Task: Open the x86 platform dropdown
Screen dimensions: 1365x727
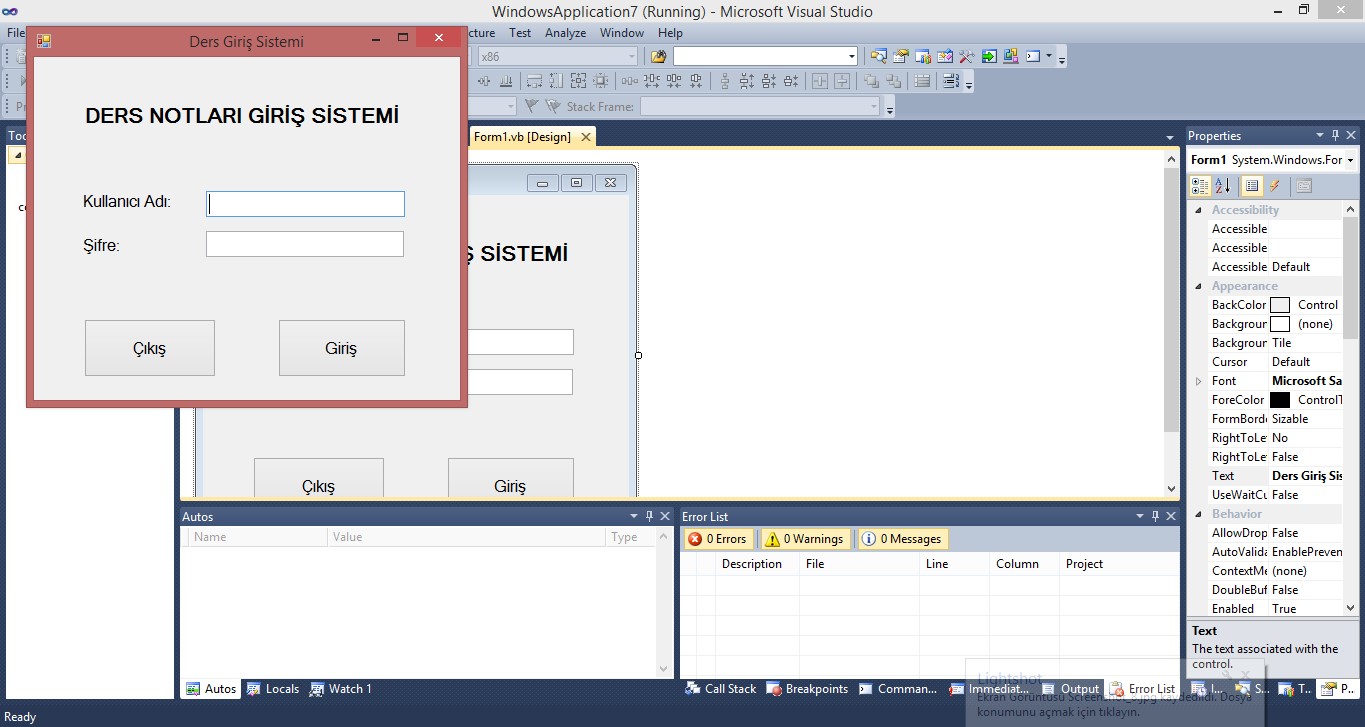Action: 632,56
